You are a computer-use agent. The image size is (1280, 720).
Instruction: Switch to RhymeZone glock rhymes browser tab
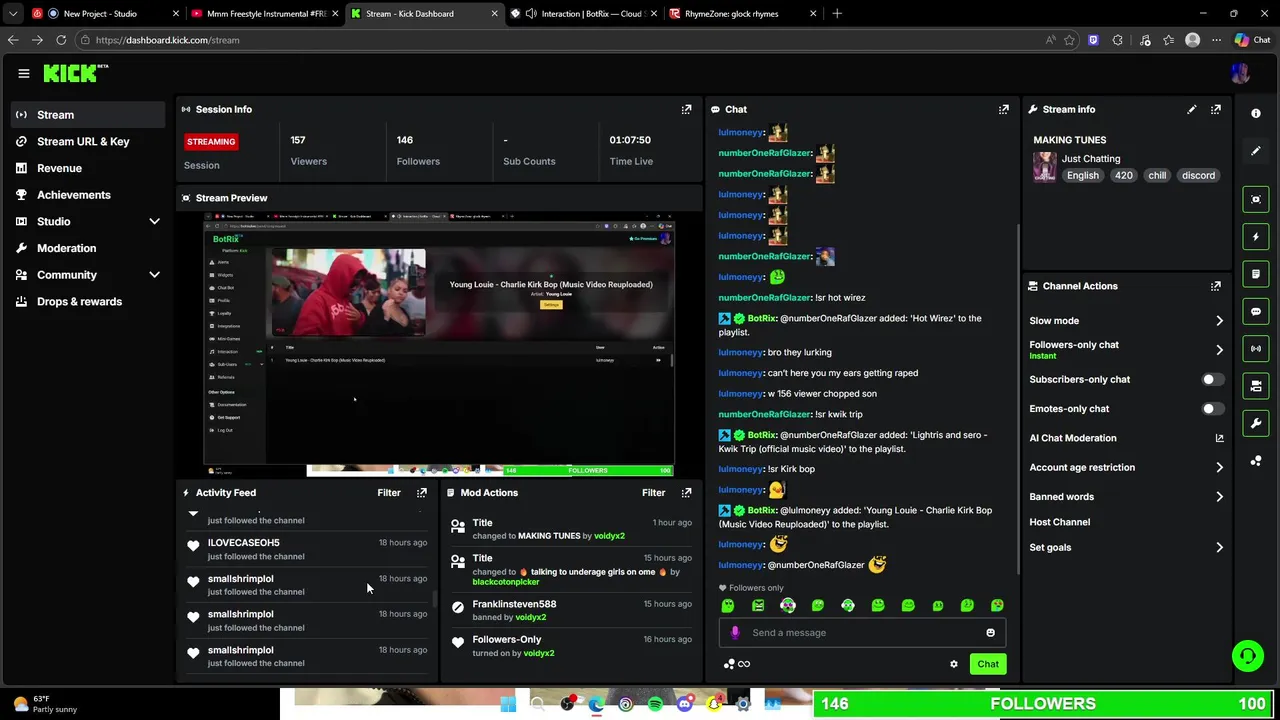coord(743,13)
